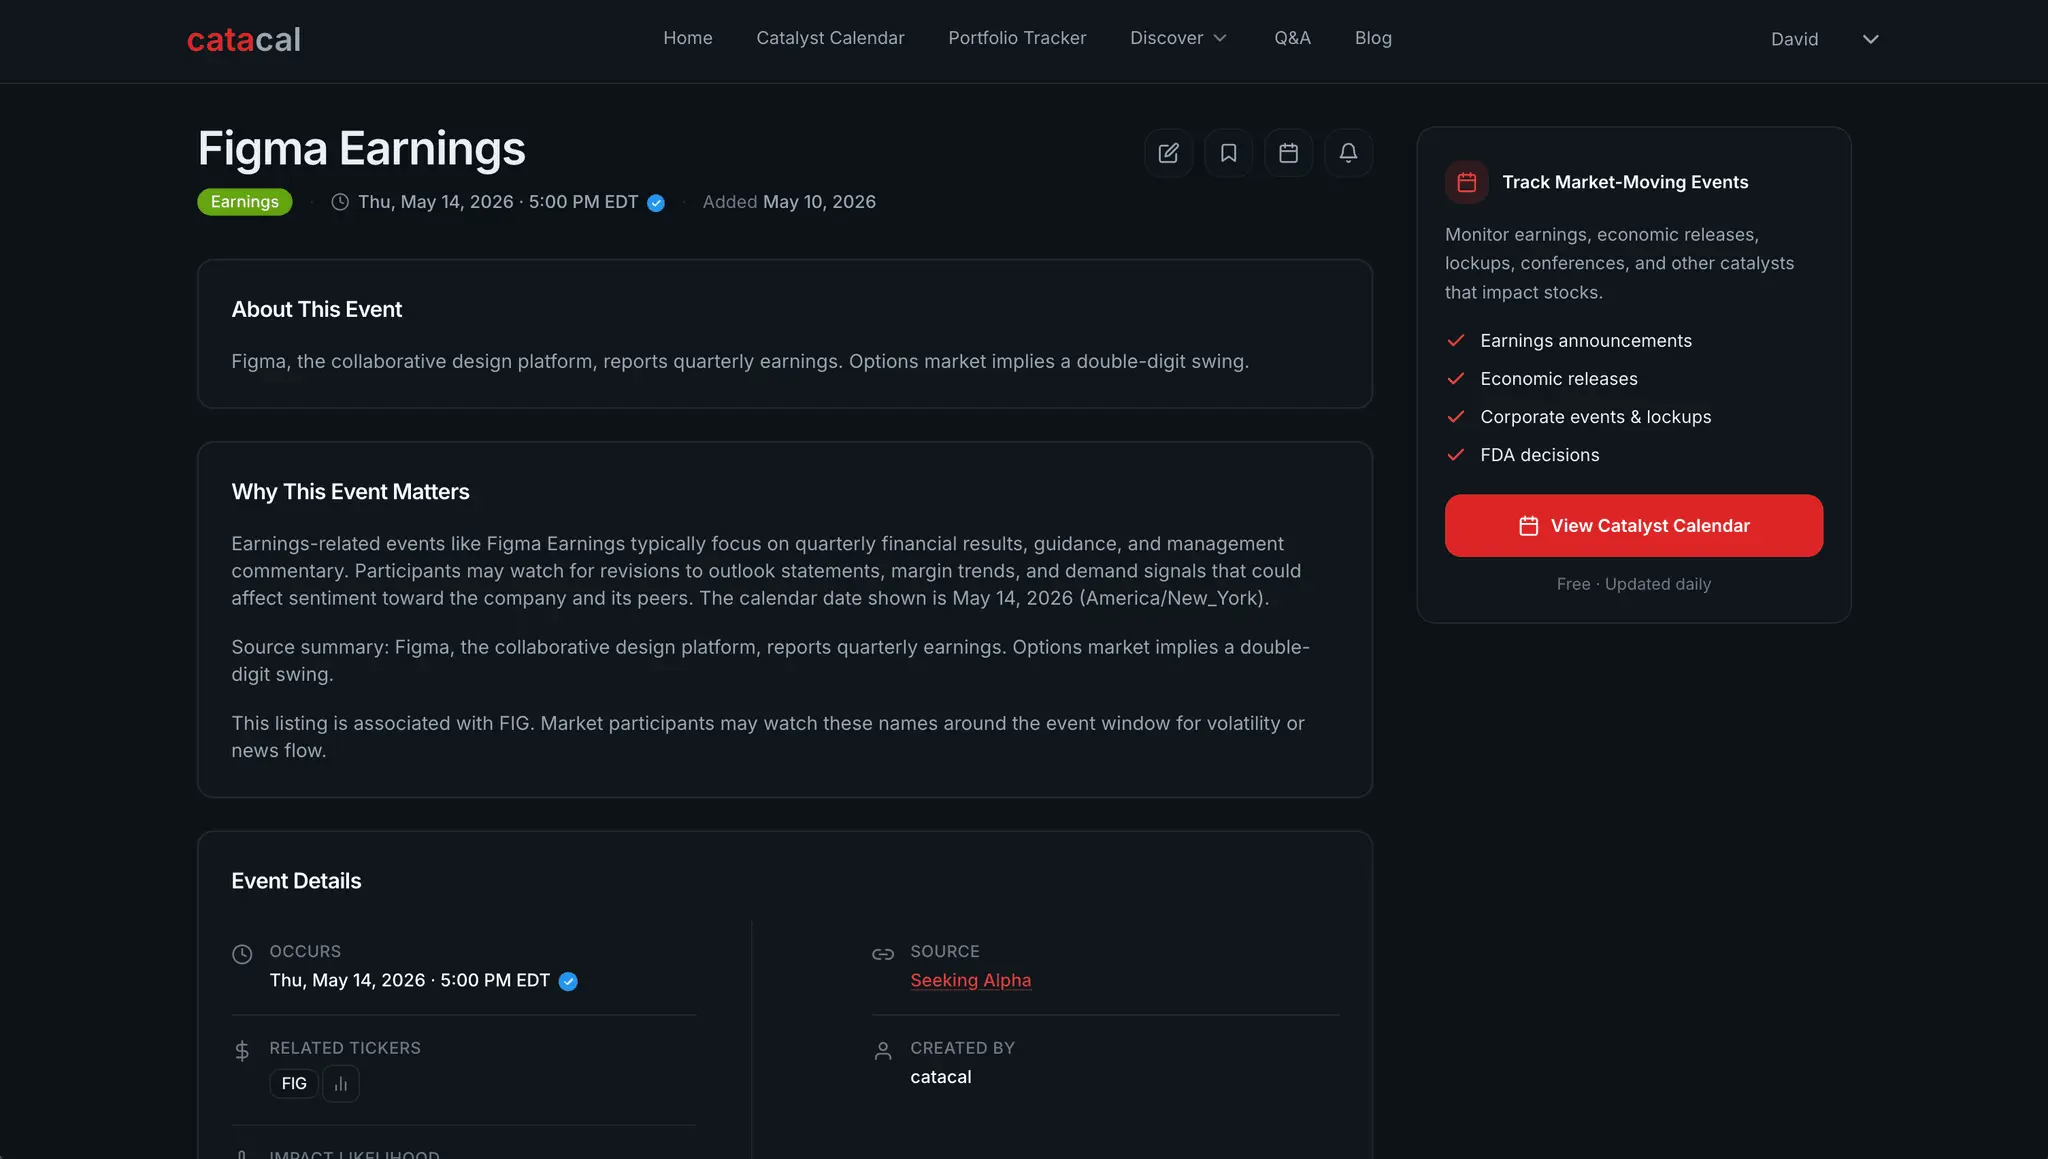Go to the catacal logo homepage
Viewport: 2048px width, 1159px height.
244,39
